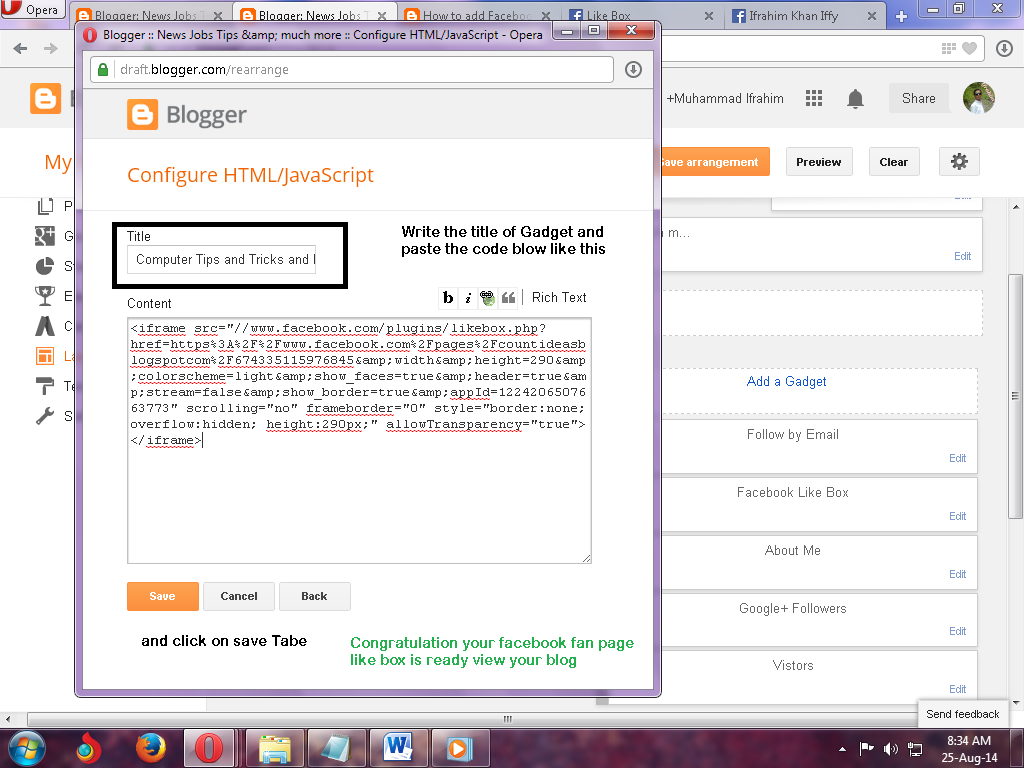Open the Stats pie chart sidebar icon

(45, 266)
